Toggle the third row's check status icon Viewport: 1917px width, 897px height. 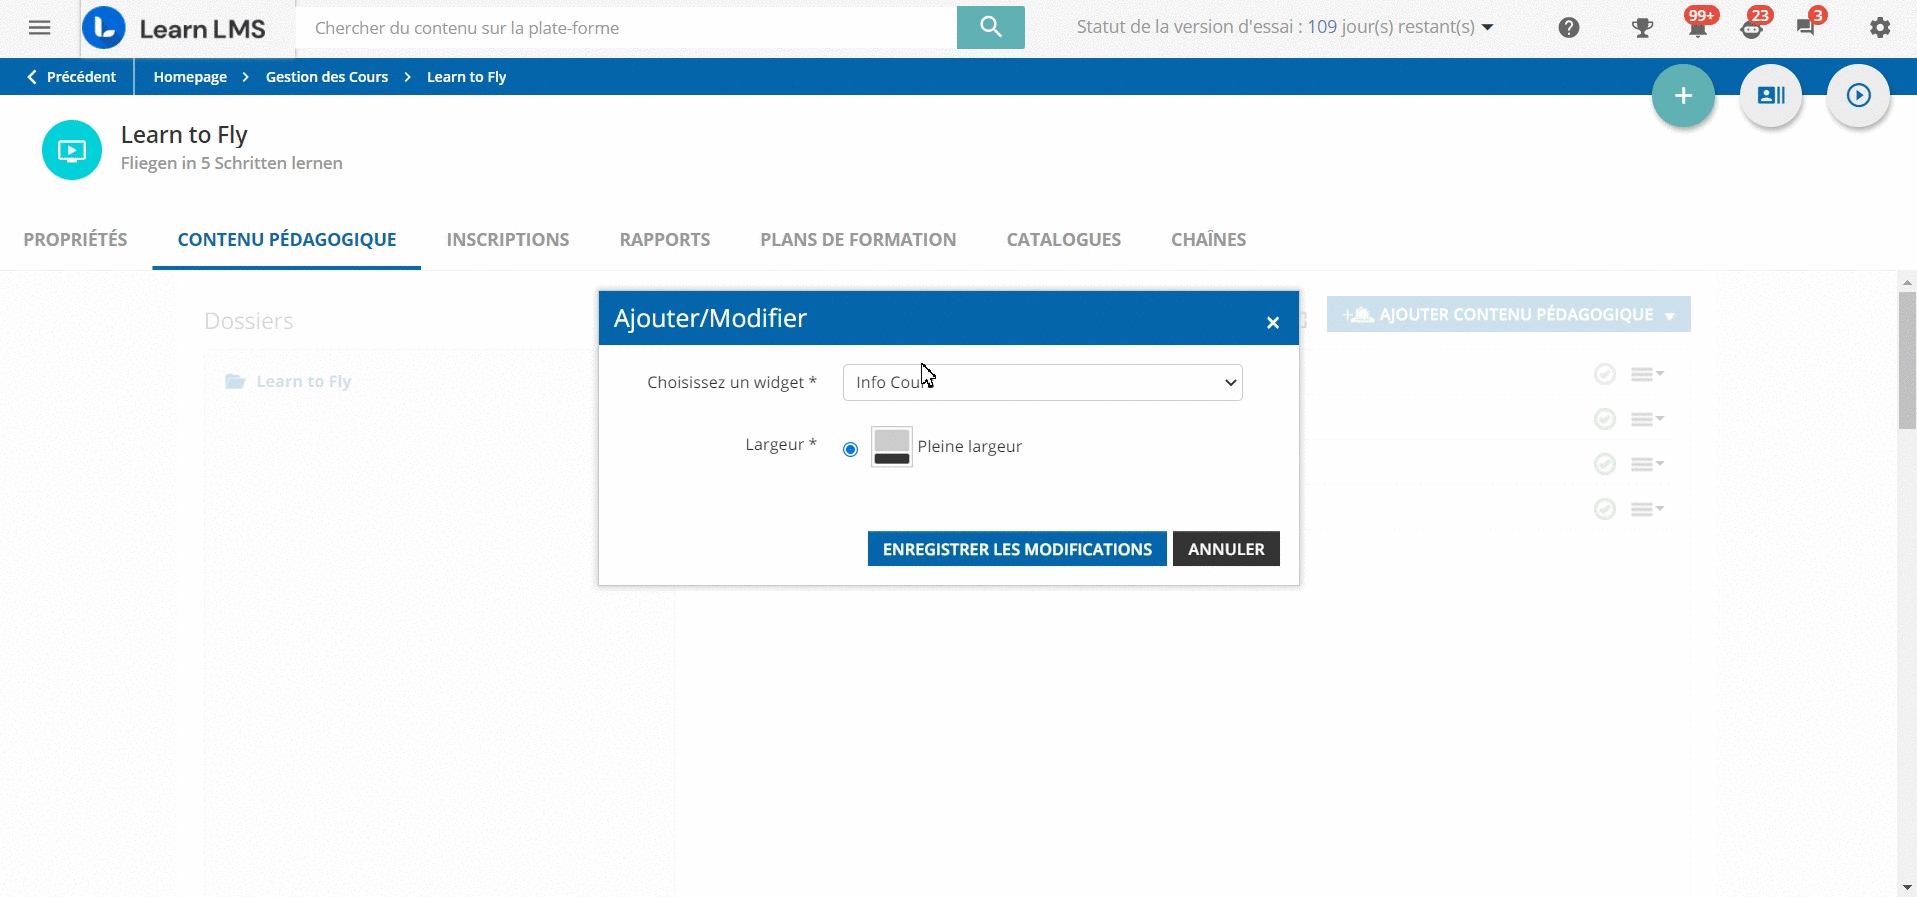pos(1605,464)
